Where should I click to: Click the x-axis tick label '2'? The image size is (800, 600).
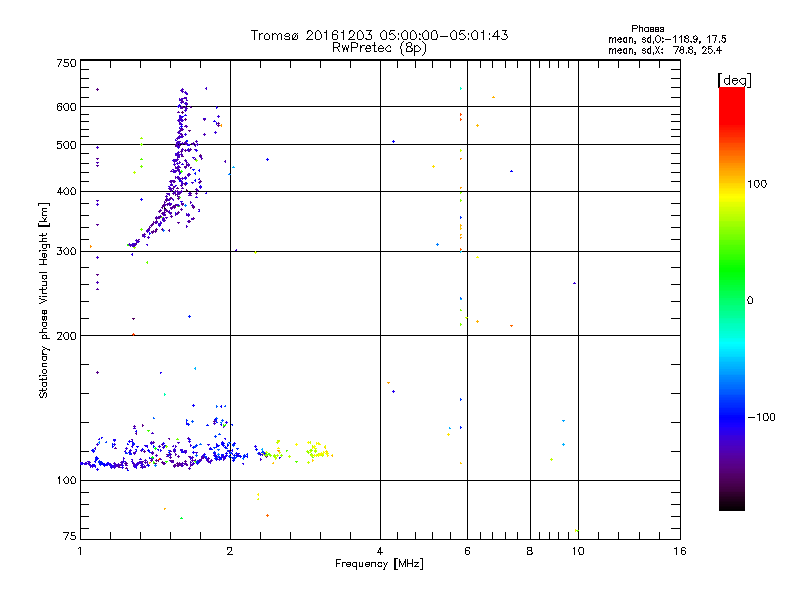tap(230, 551)
